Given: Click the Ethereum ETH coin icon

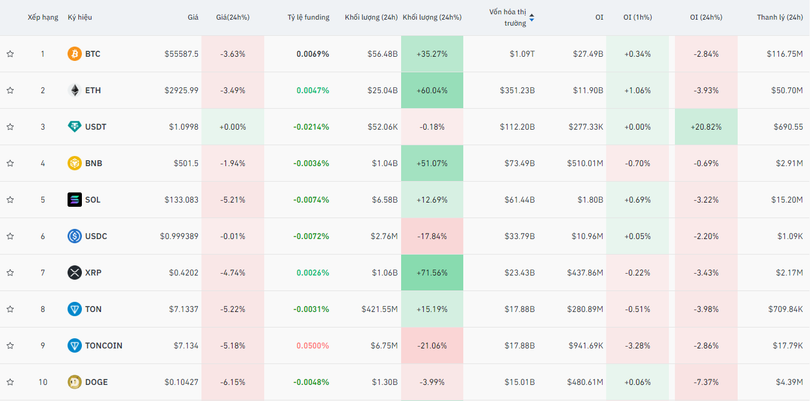Looking at the screenshot, I should pyautogui.click(x=74, y=90).
